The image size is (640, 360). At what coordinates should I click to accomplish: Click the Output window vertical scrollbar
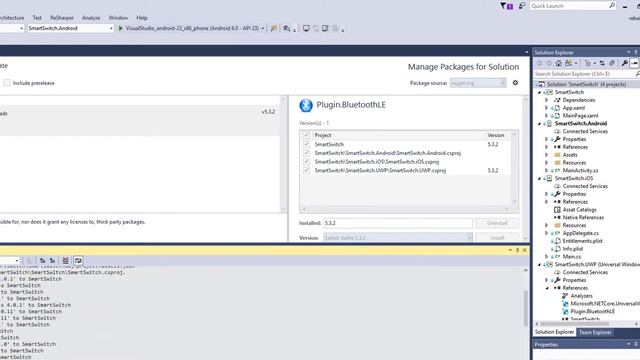point(526,308)
